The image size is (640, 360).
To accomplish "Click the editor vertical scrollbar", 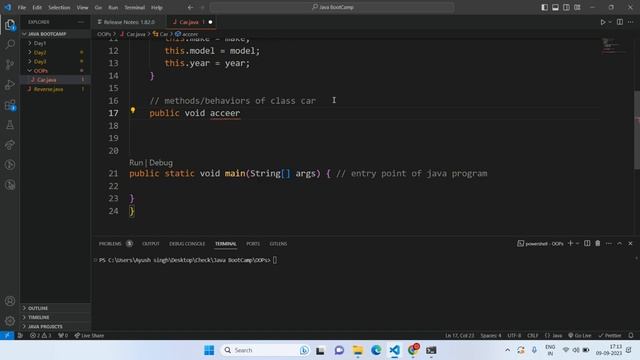I will click(637, 130).
